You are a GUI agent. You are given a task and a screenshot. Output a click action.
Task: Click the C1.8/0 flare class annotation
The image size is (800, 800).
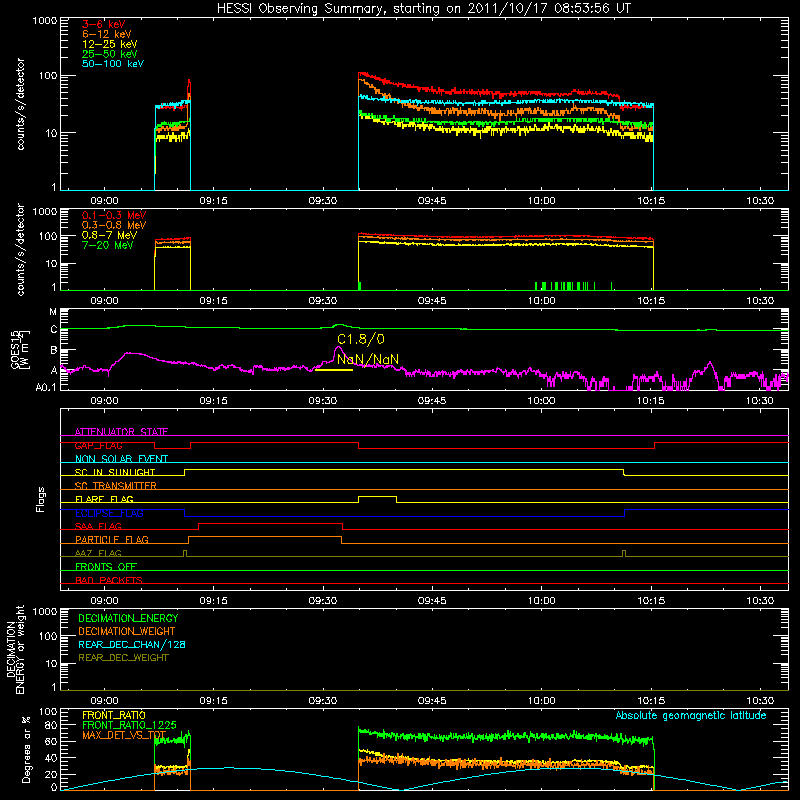pyautogui.click(x=361, y=339)
